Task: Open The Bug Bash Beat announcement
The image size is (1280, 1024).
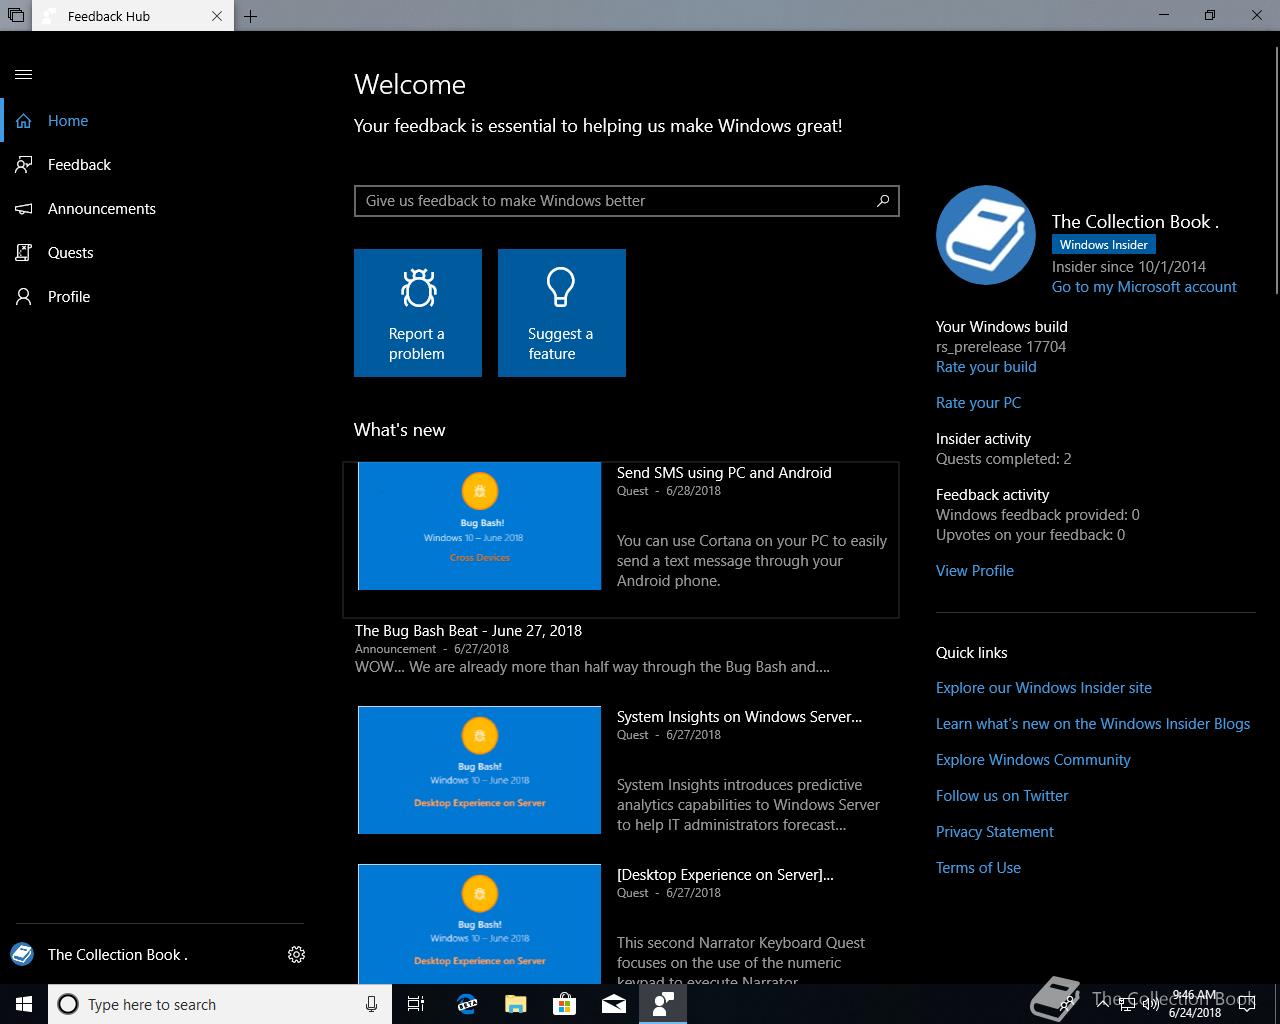Action: [x=468, y=631]
